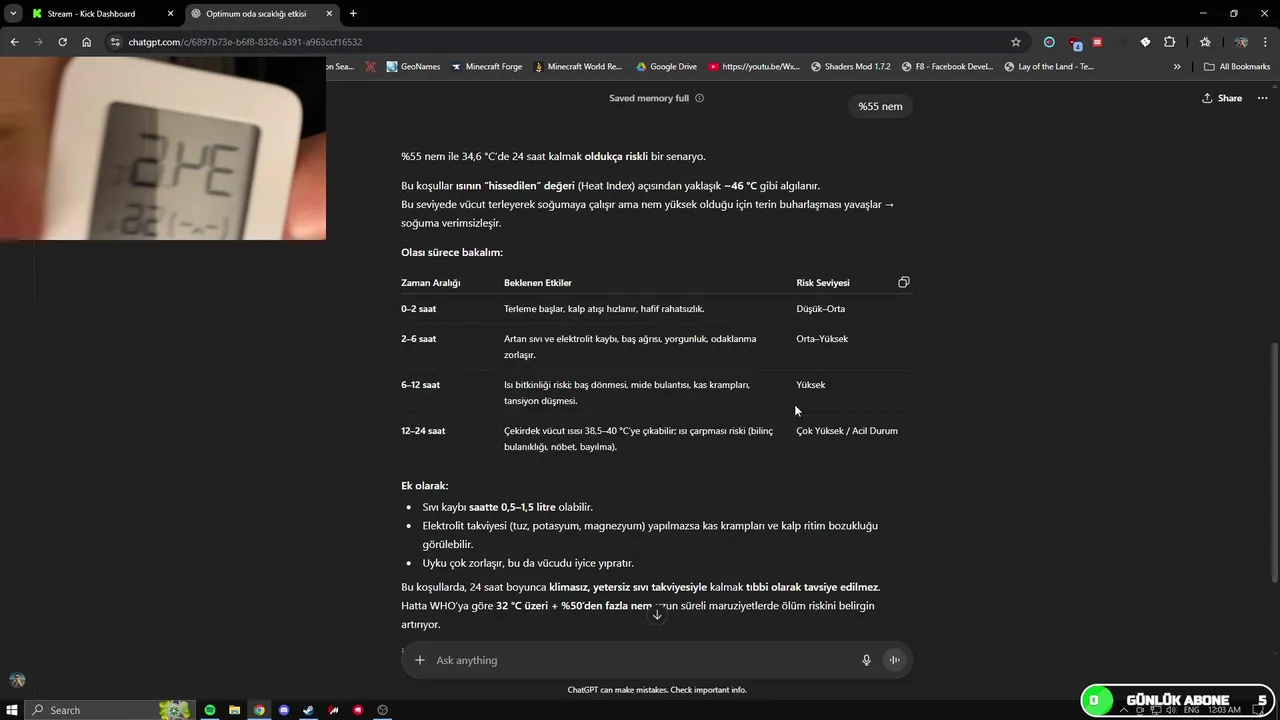This screenshot has height=720, width=1280.
Task: Close the Kick Dashboard tab
Action: coord(170,14)
